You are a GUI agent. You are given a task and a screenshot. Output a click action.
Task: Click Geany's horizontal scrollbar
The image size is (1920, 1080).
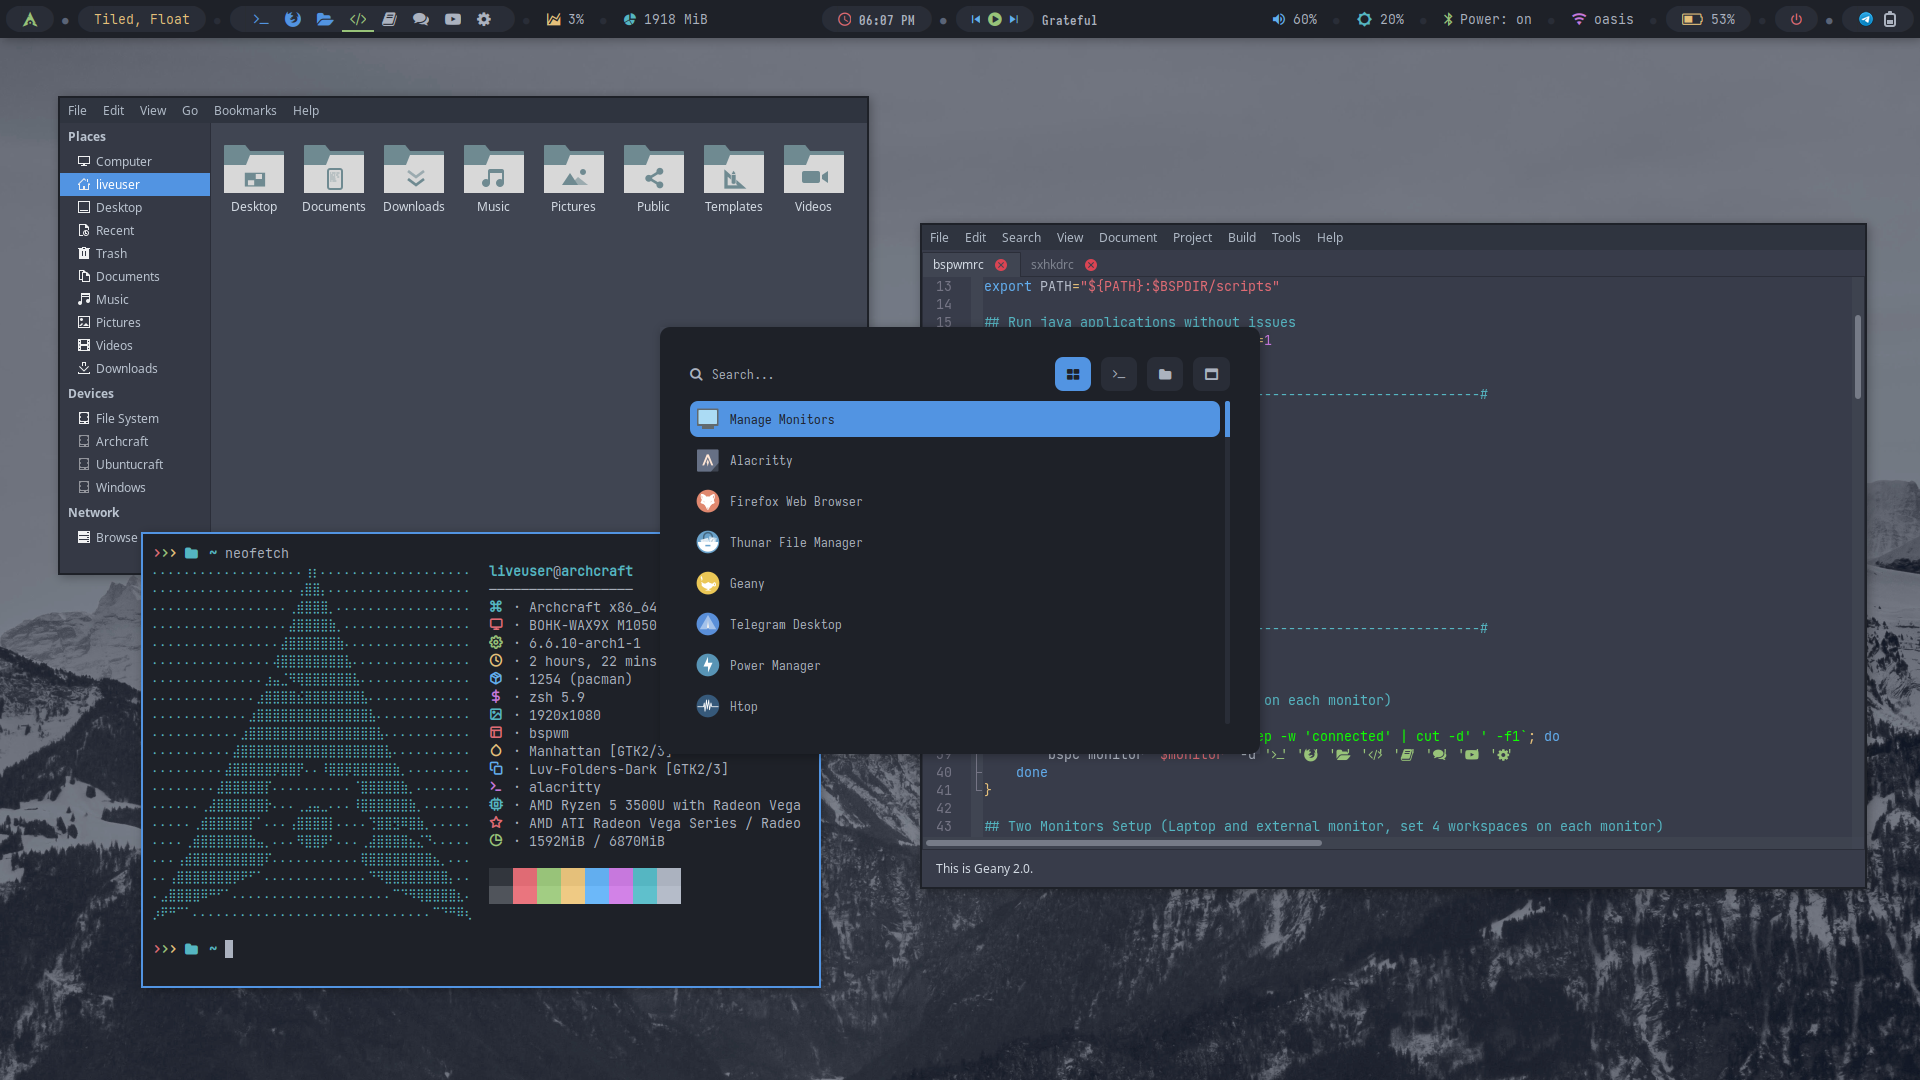pos(1123,843)
